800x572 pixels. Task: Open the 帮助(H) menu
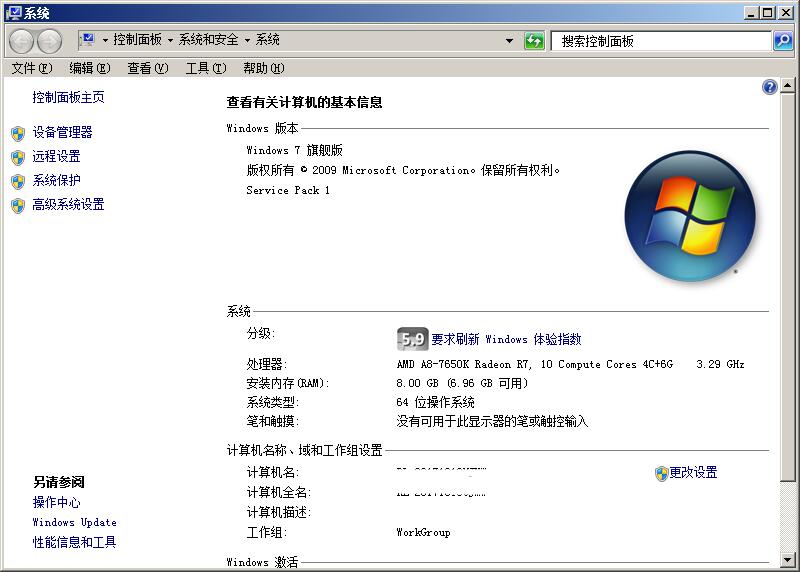(x=264, y=68)
